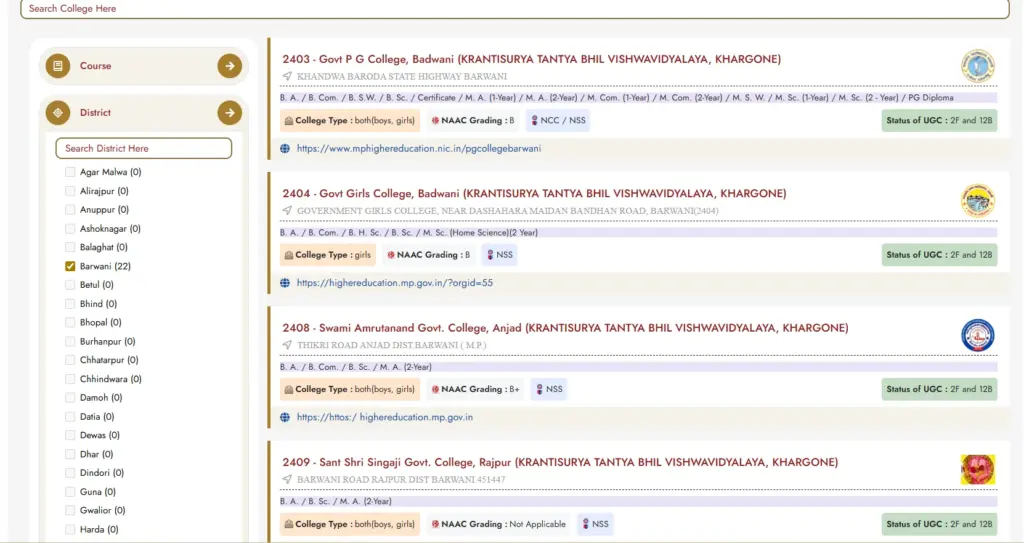Click globe icon beside pgcollegebarwani link
1024x543 pixels.
click(x=285, y=148)
